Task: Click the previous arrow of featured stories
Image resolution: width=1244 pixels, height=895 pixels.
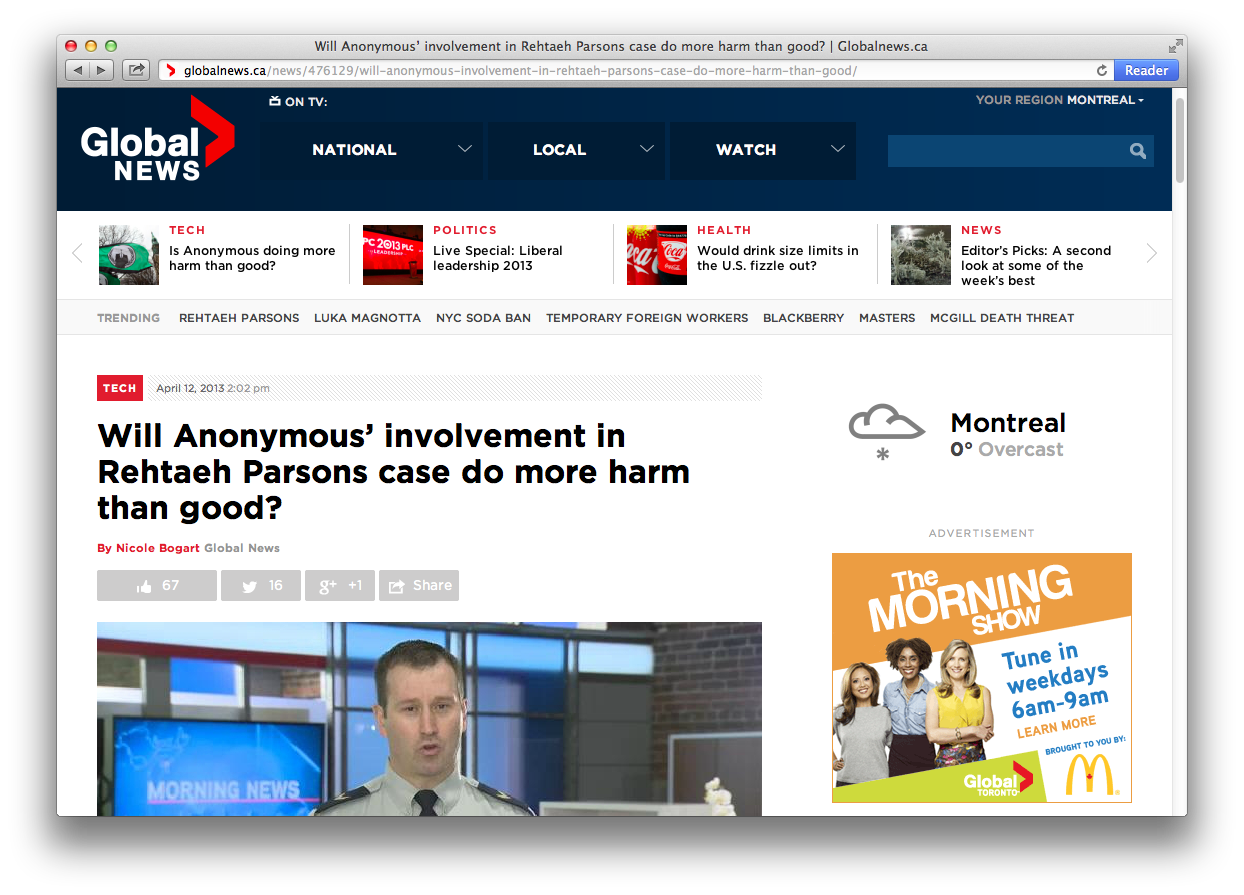Action: coord(77,253)
